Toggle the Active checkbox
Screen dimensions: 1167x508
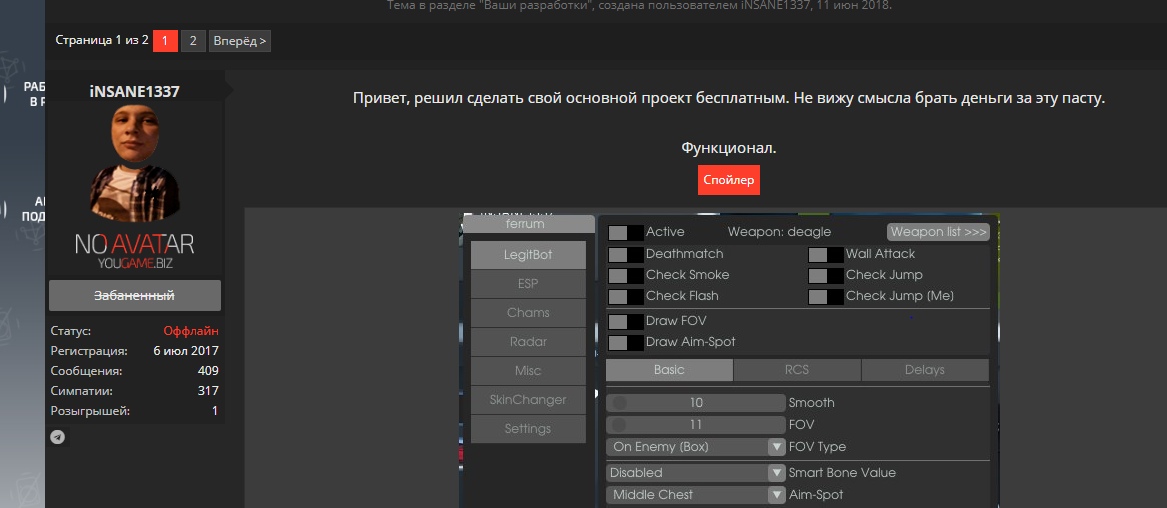pyautogui.click(x=626, y=232)
